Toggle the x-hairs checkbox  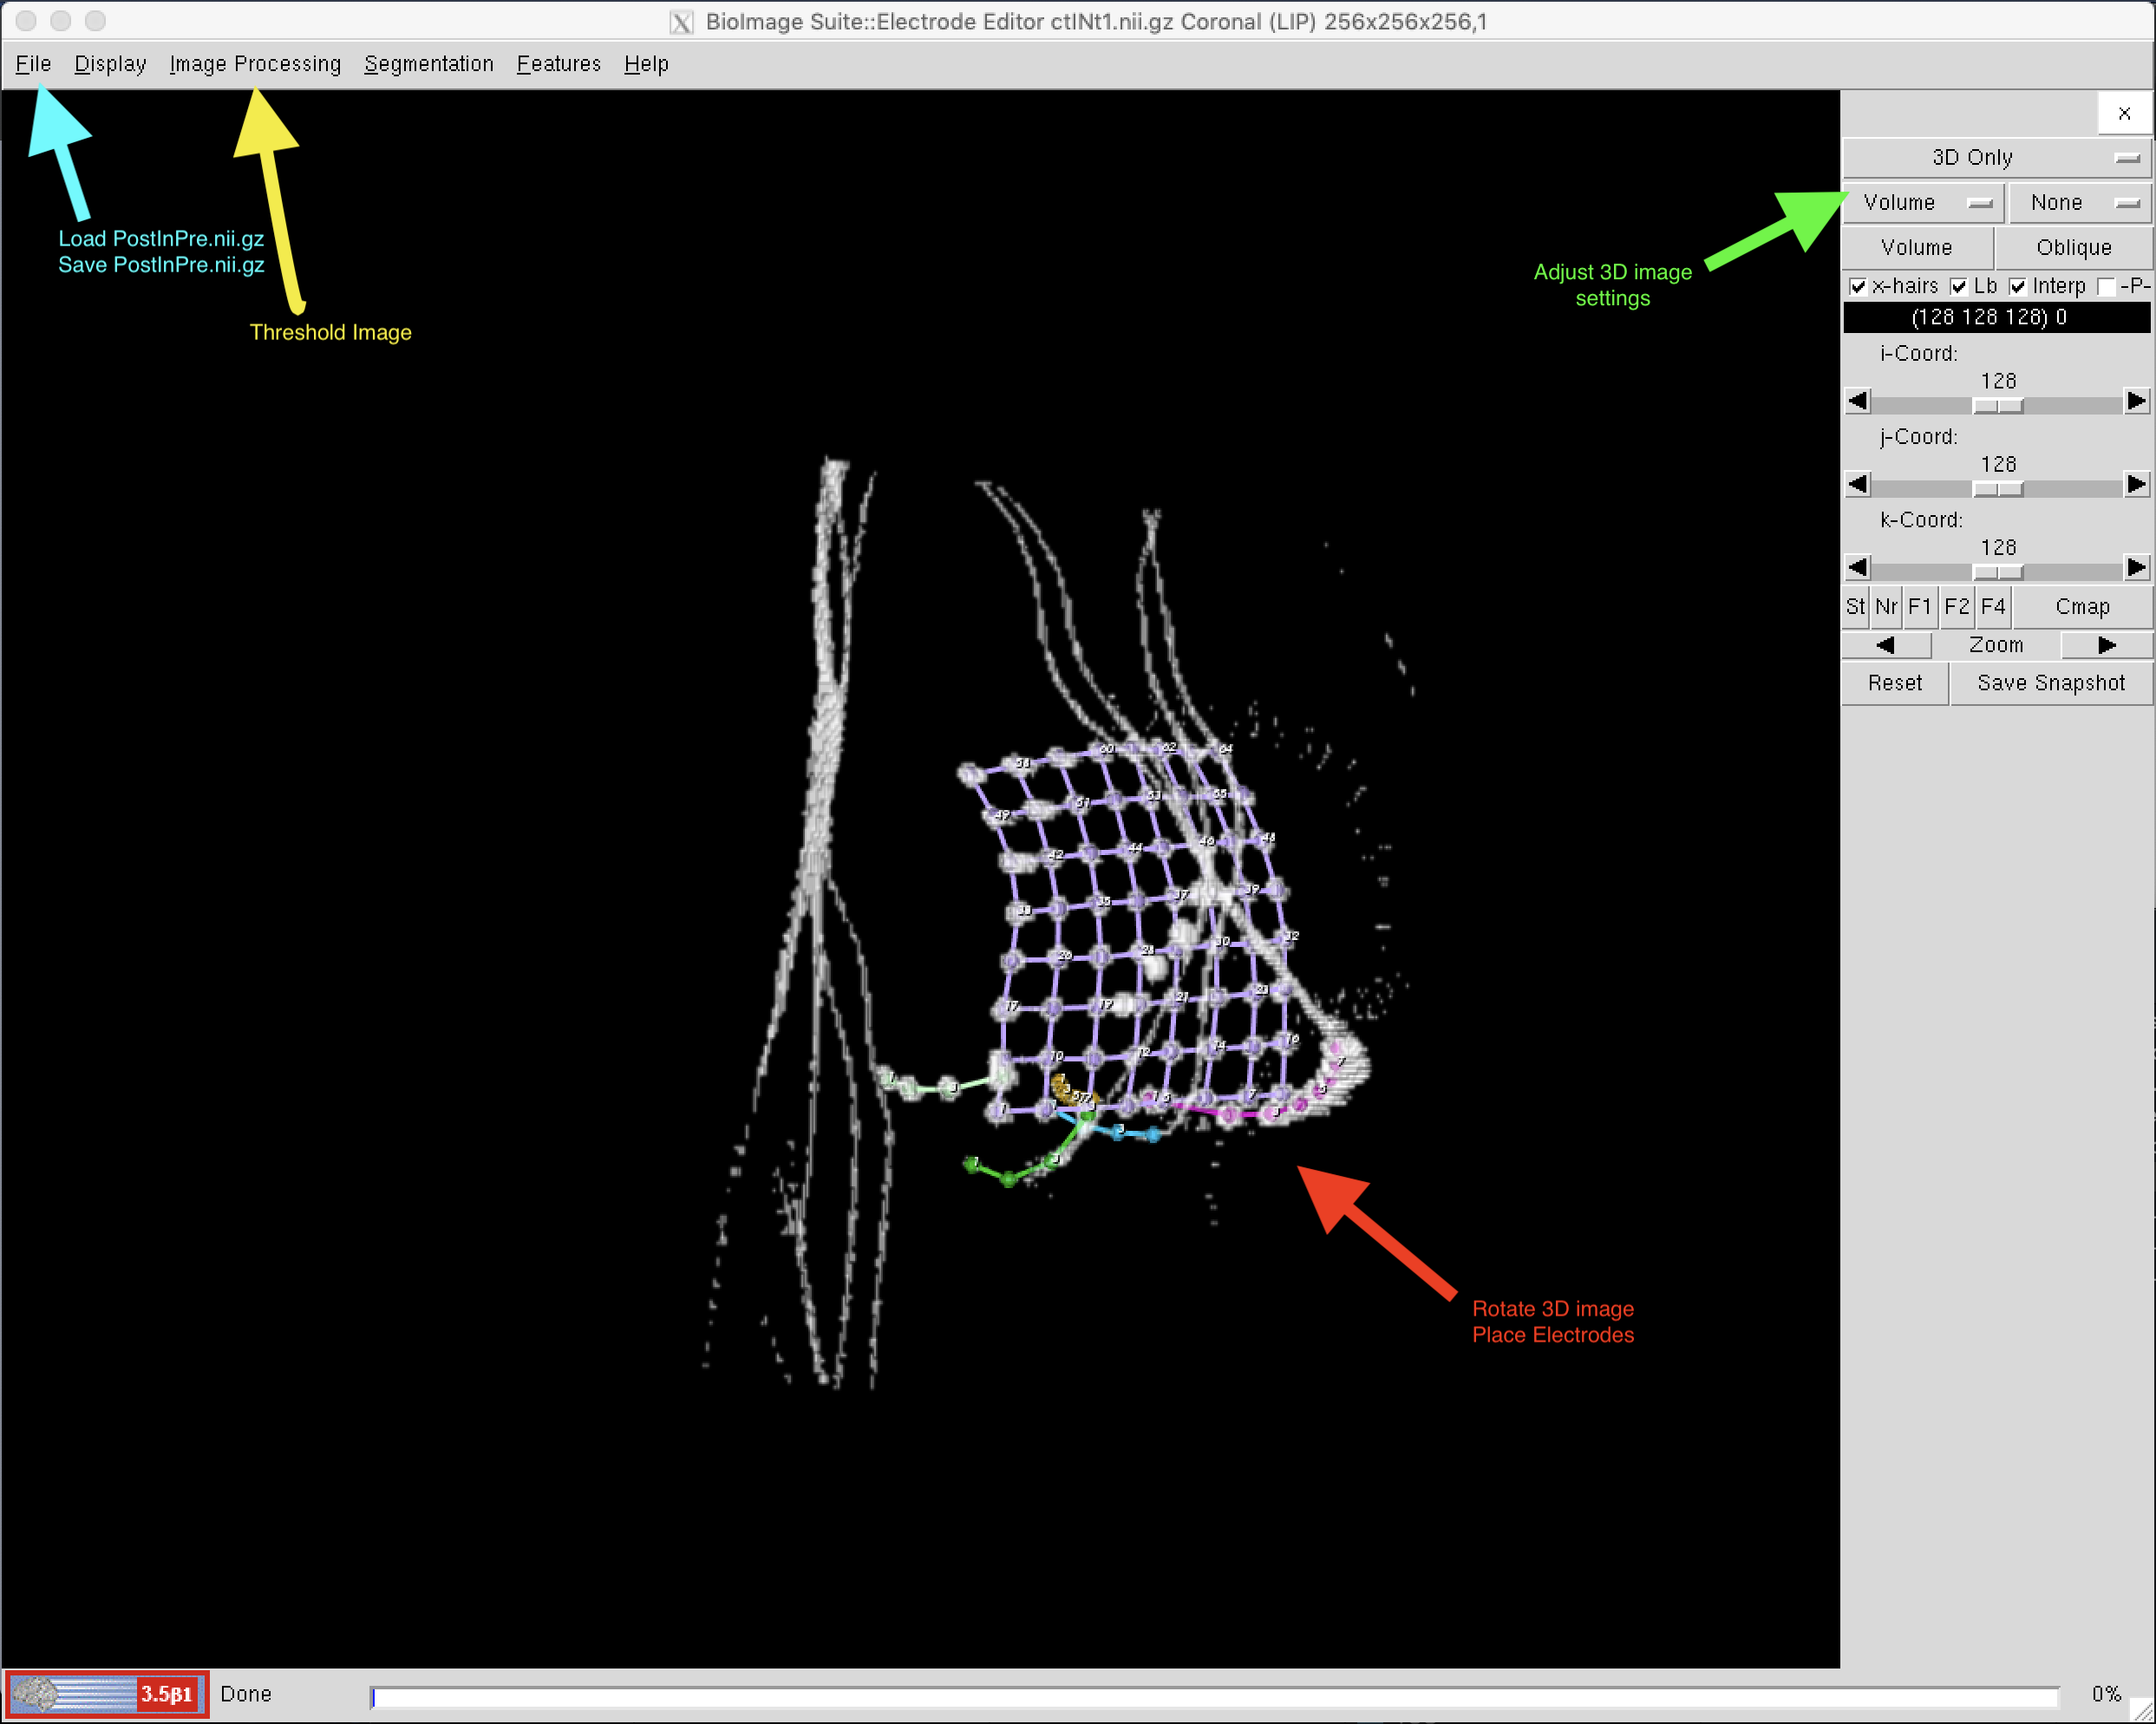1858,287
